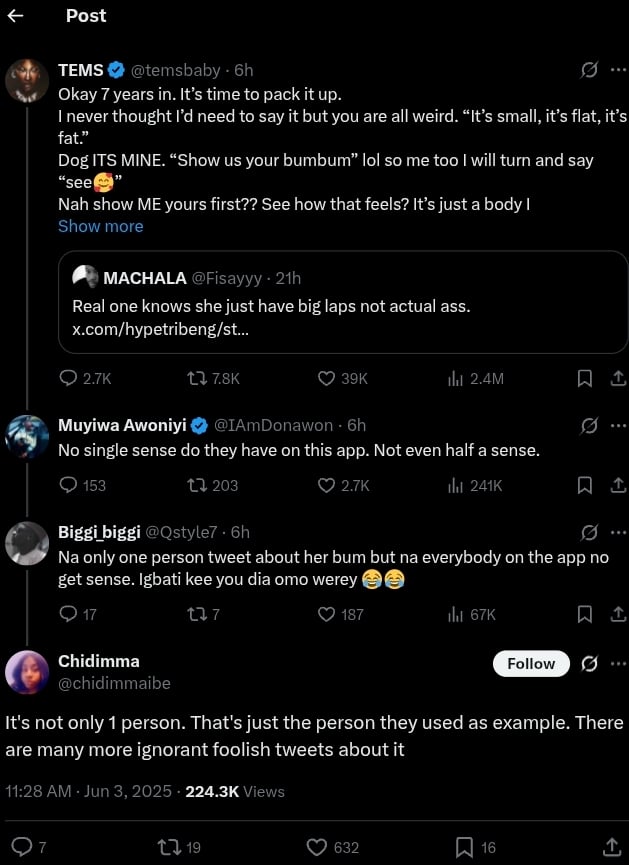Open more options on Biggi_biggi's reply
Screen dimensions: 629x865
click(x=618, y=532)
